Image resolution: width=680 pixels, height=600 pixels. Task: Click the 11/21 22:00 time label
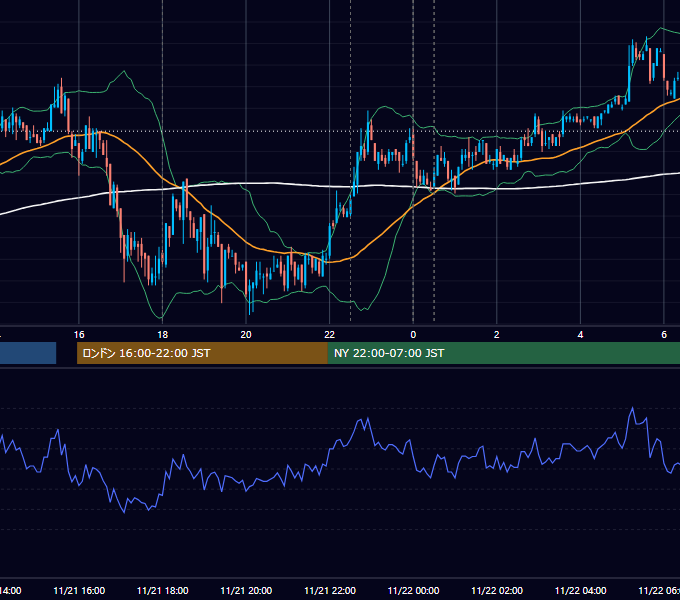point(330,590)
